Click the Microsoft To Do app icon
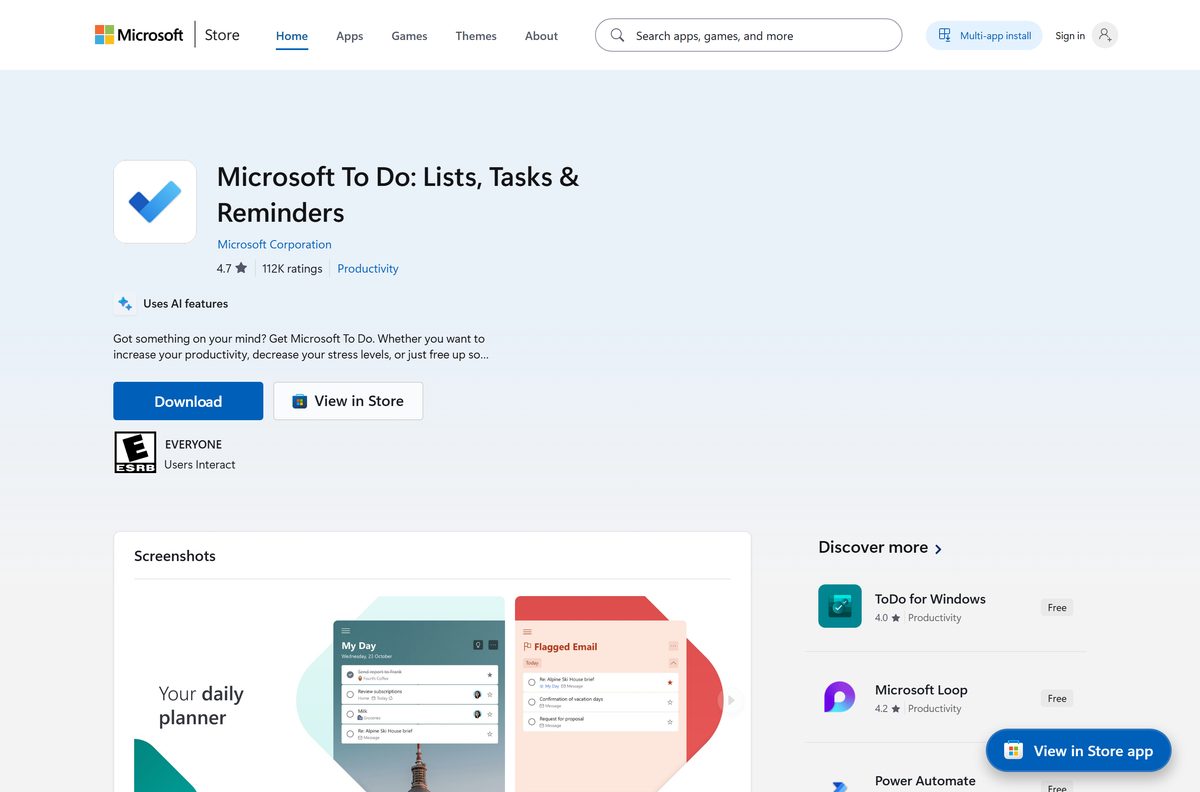This screenshot has height=792, width=1200. 155,201
